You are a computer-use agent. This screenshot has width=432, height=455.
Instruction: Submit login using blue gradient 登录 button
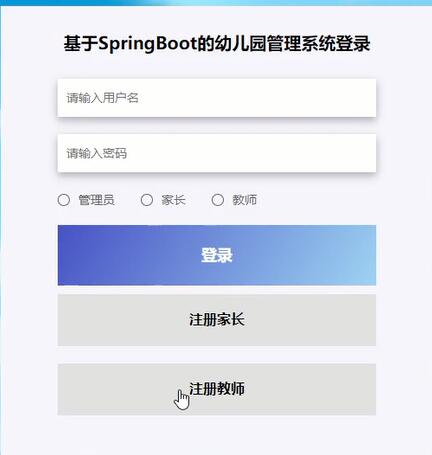[x=217, y=255]
